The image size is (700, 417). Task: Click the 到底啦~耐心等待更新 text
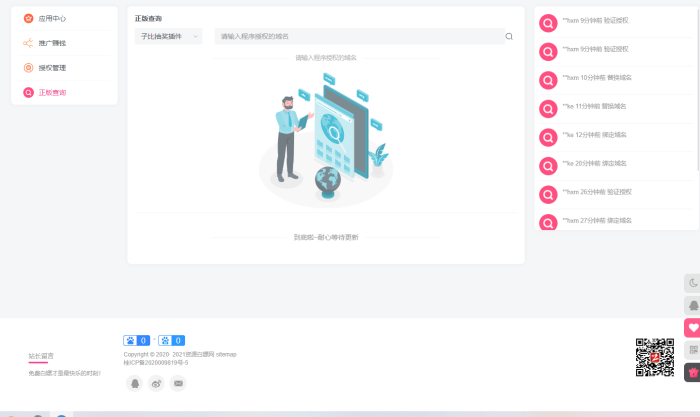pyautogui.click(x=326, y=237)
